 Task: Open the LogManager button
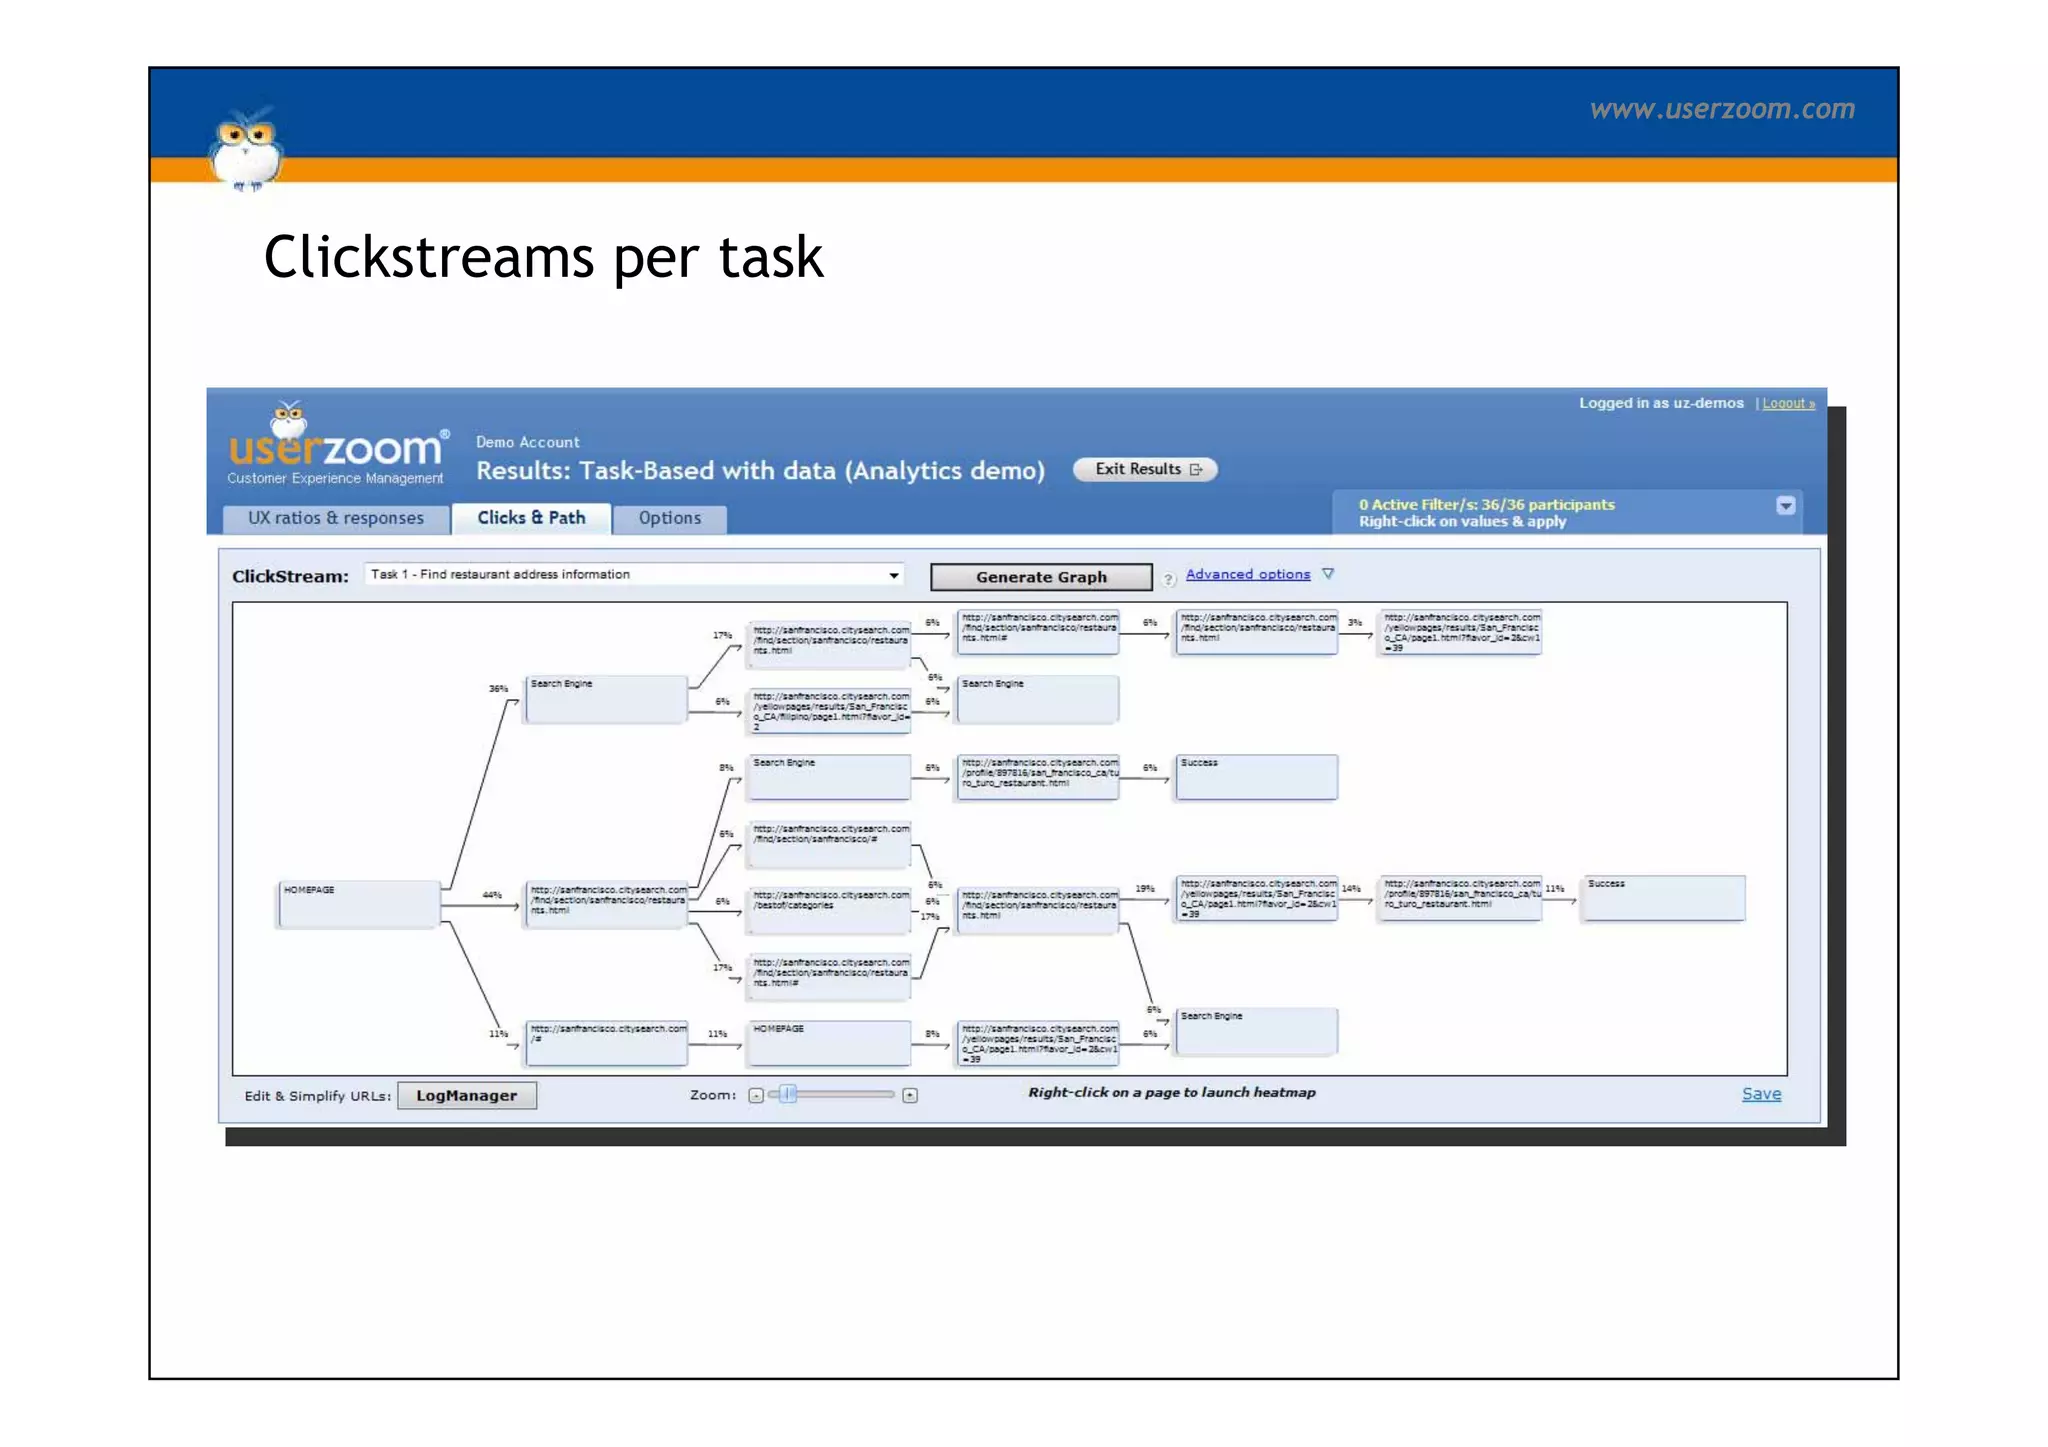(x=466, y=1096)
